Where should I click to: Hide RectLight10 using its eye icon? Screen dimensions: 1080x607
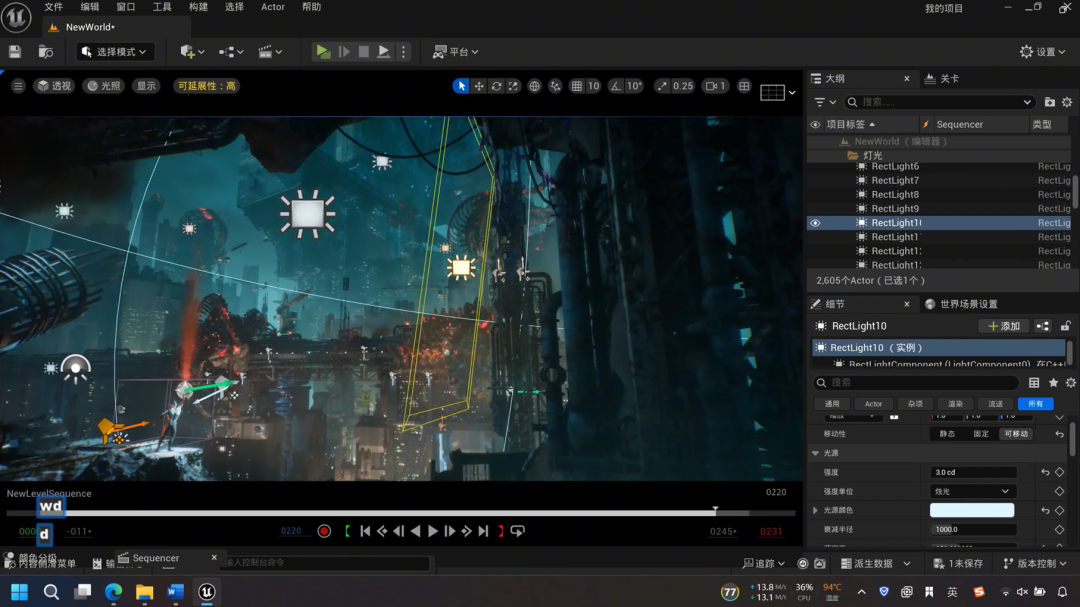coord(815,223)
